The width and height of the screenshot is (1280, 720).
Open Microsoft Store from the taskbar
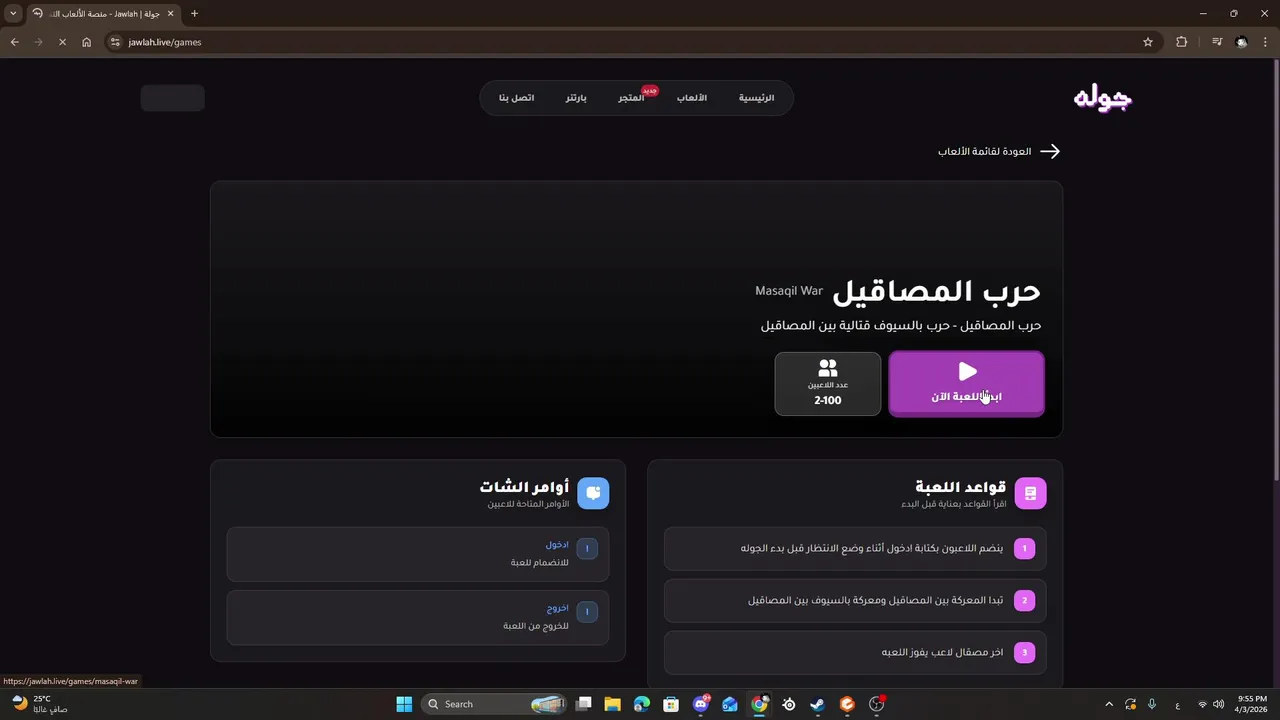671,704
